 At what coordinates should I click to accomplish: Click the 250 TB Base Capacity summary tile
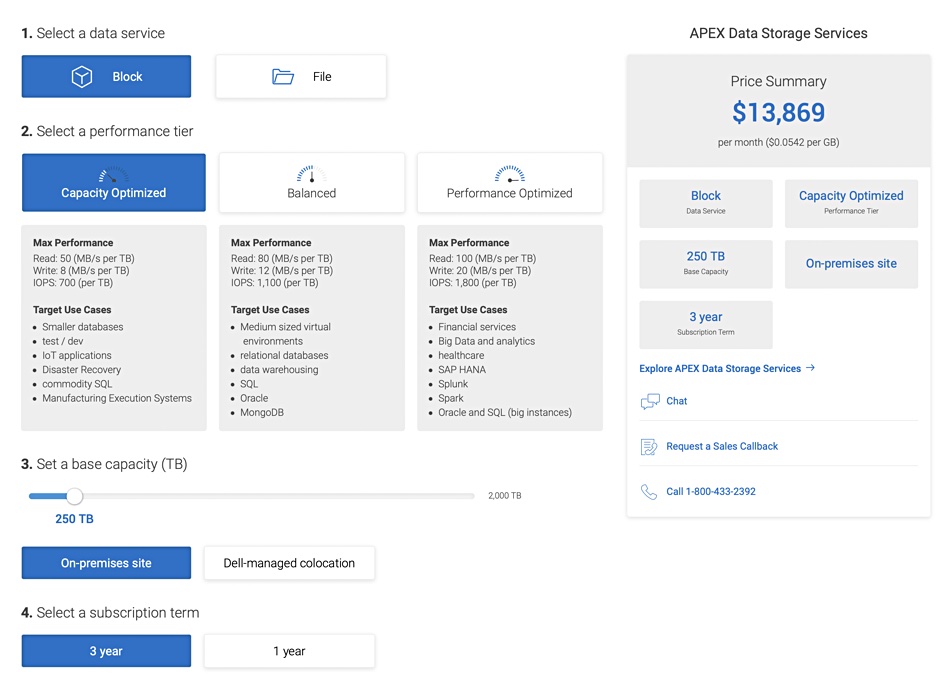coord(705,263)
